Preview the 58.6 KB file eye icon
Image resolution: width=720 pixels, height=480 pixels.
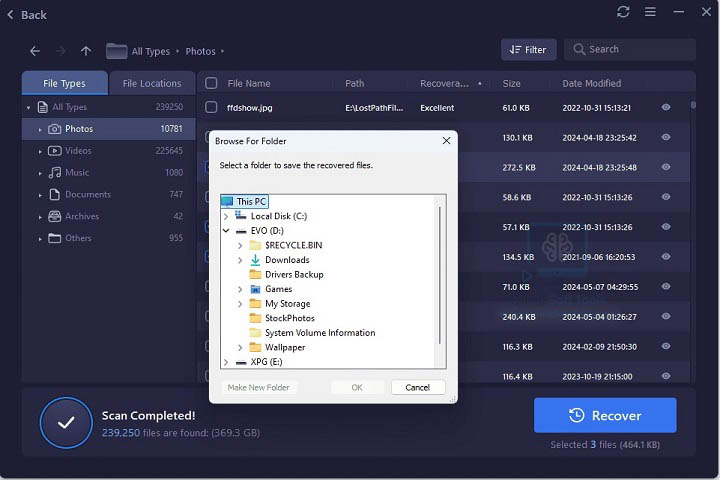click(666, 197)
